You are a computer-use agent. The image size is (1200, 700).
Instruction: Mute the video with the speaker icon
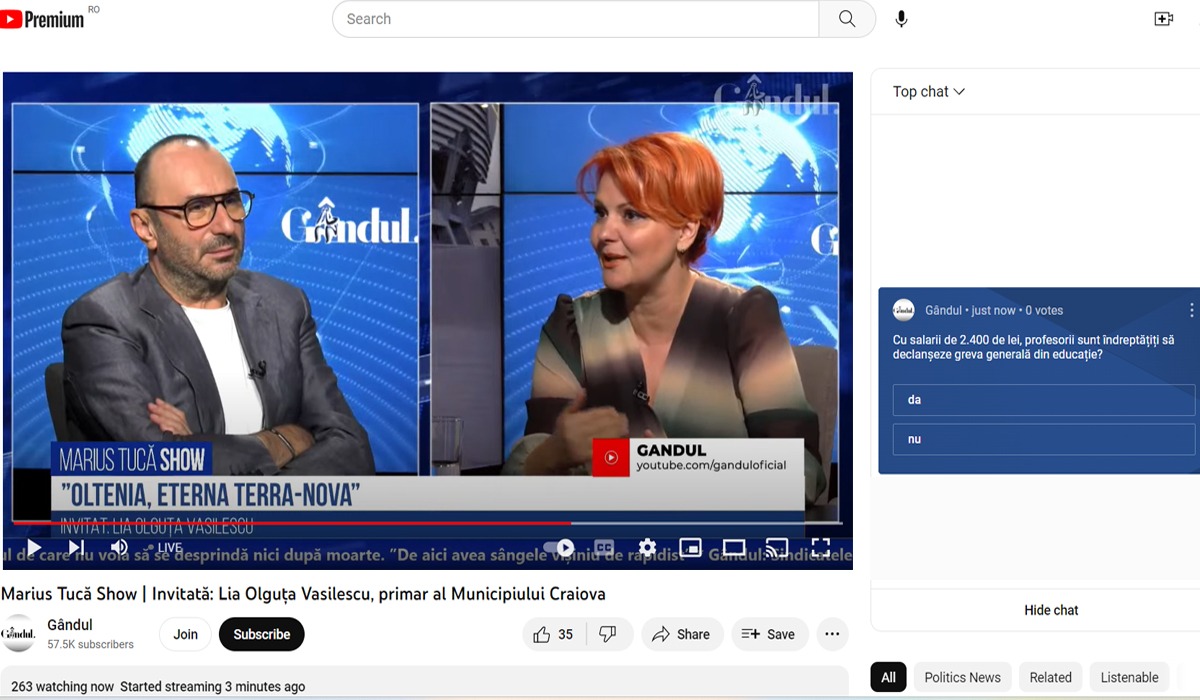point(119,547)
